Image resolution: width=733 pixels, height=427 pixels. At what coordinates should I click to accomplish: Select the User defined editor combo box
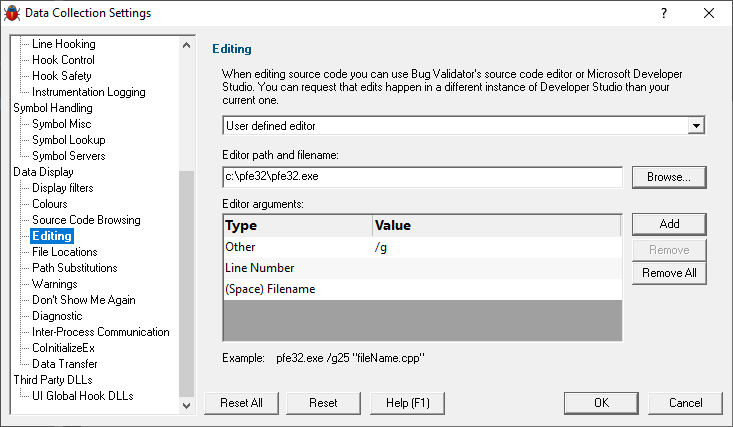coord(464,125)
